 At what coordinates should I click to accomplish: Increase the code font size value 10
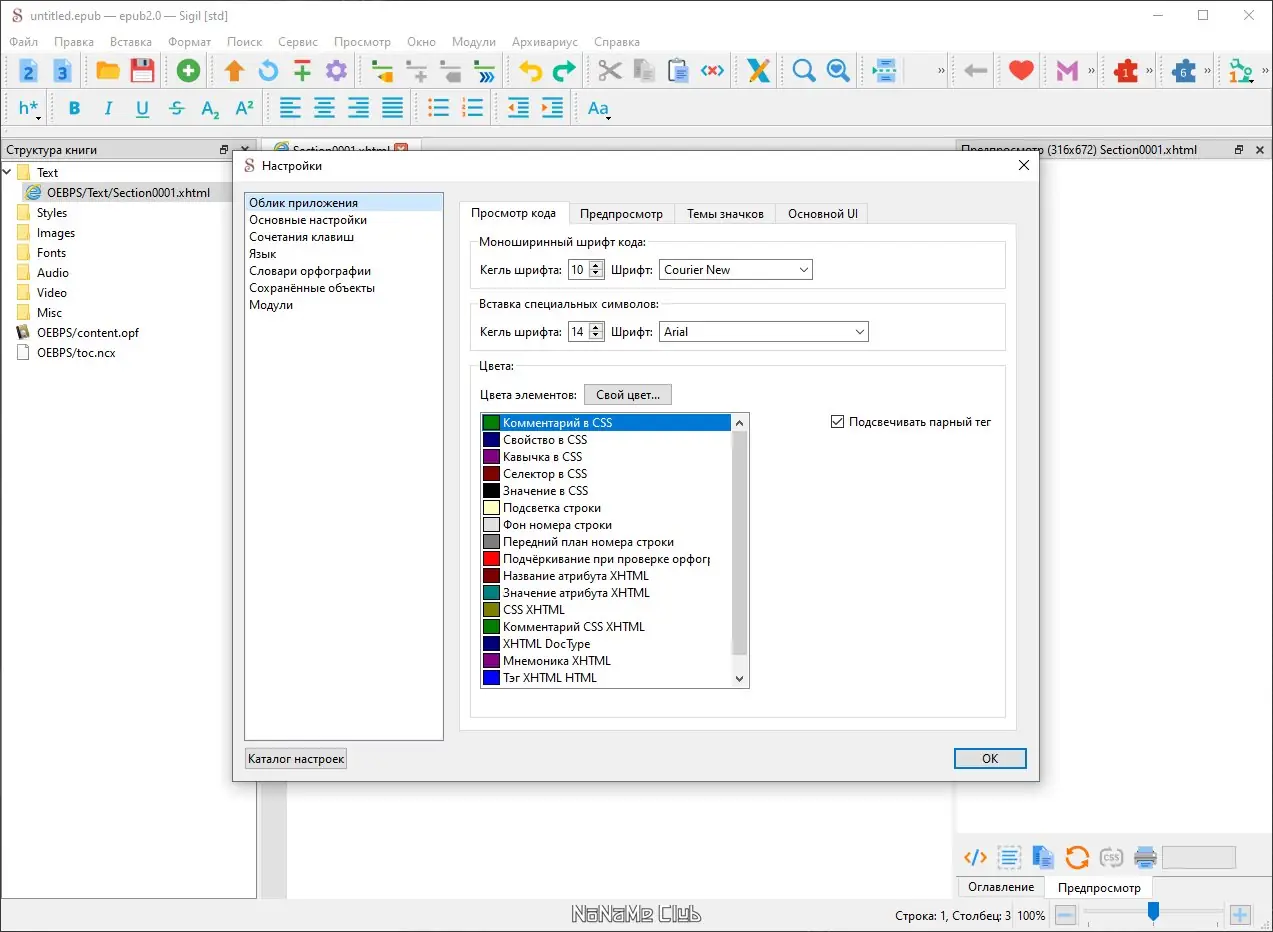[597, 265]
